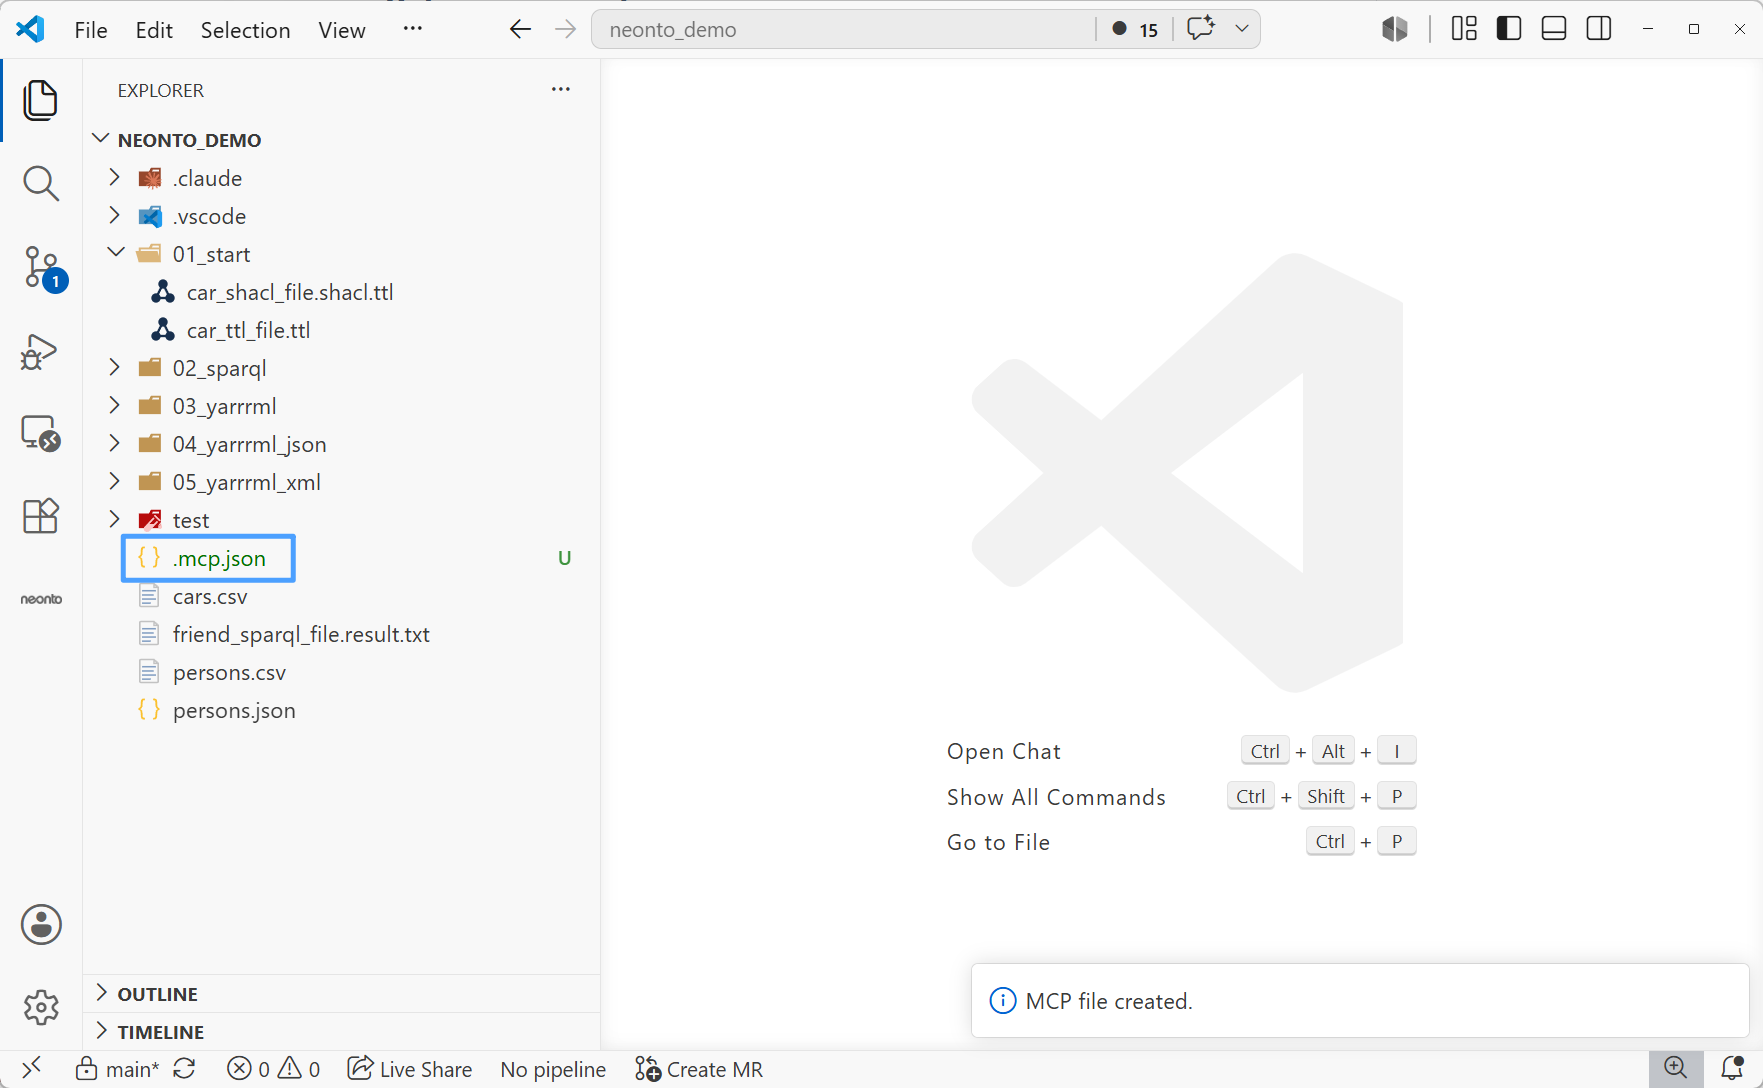Go forward in navigation history
The image size is (1763, 1088).
566,30
